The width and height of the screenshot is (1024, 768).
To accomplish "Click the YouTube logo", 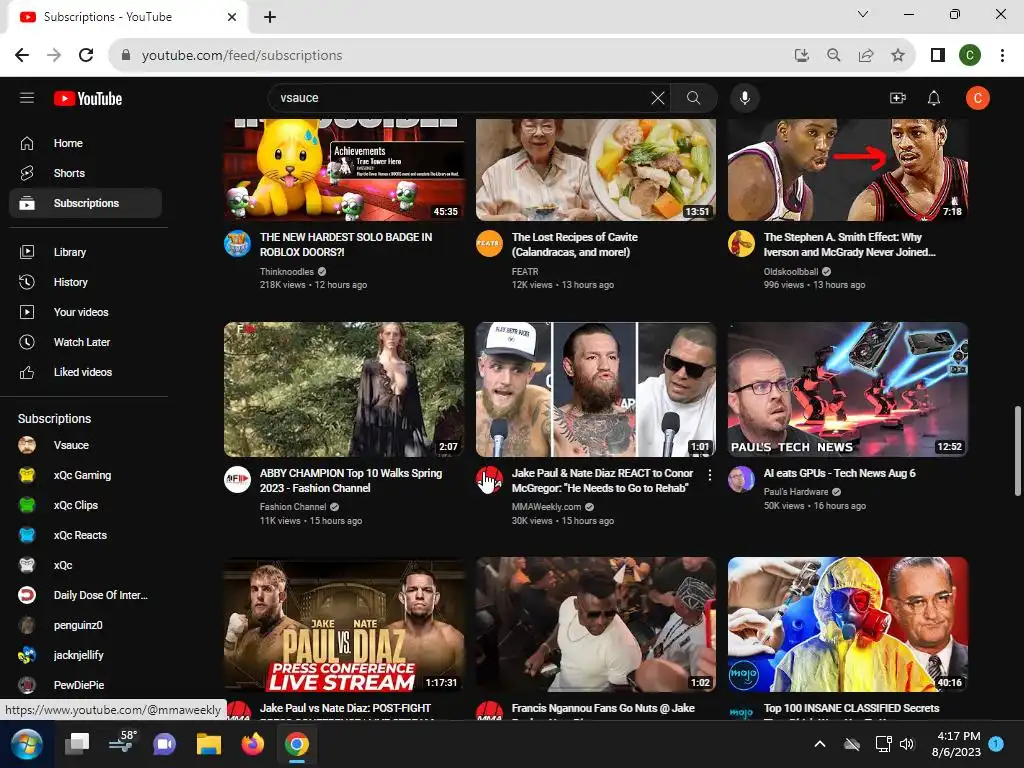I will point(88,99).
